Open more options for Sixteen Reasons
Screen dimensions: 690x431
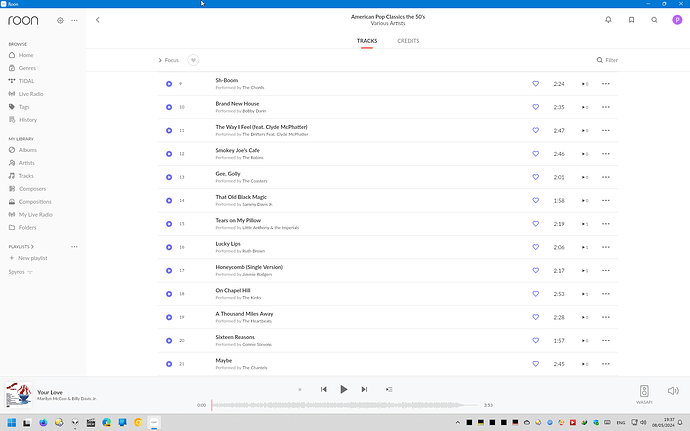[606, 340]
